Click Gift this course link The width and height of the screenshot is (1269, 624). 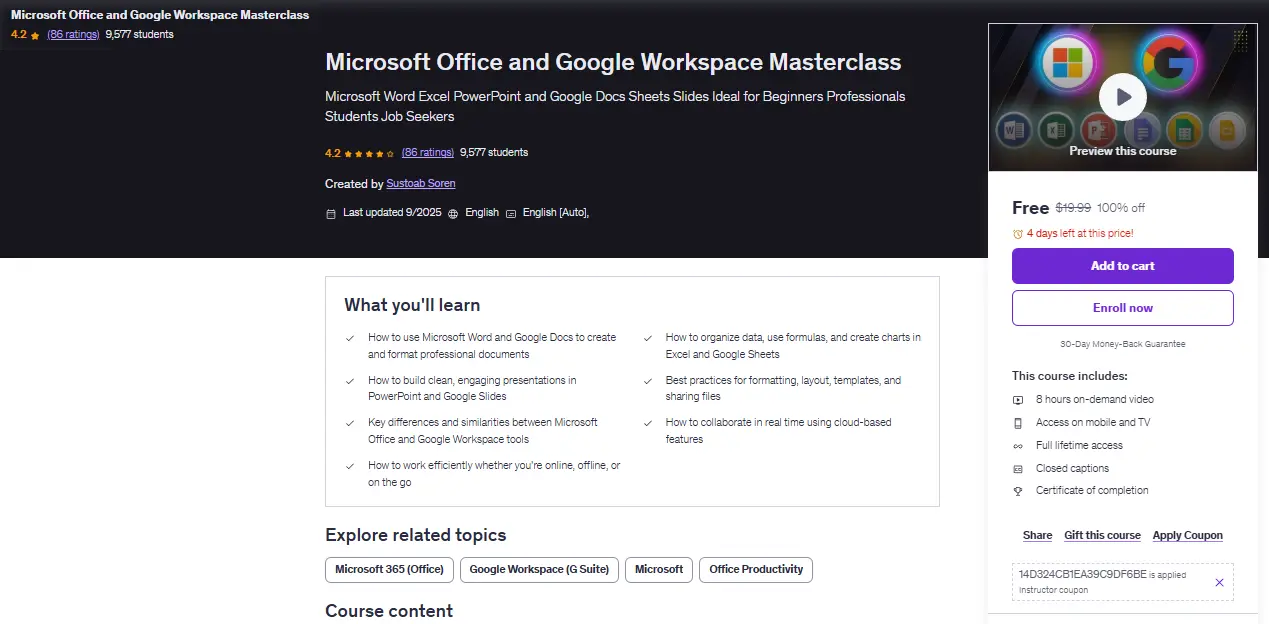click(x=1102, y=535)
